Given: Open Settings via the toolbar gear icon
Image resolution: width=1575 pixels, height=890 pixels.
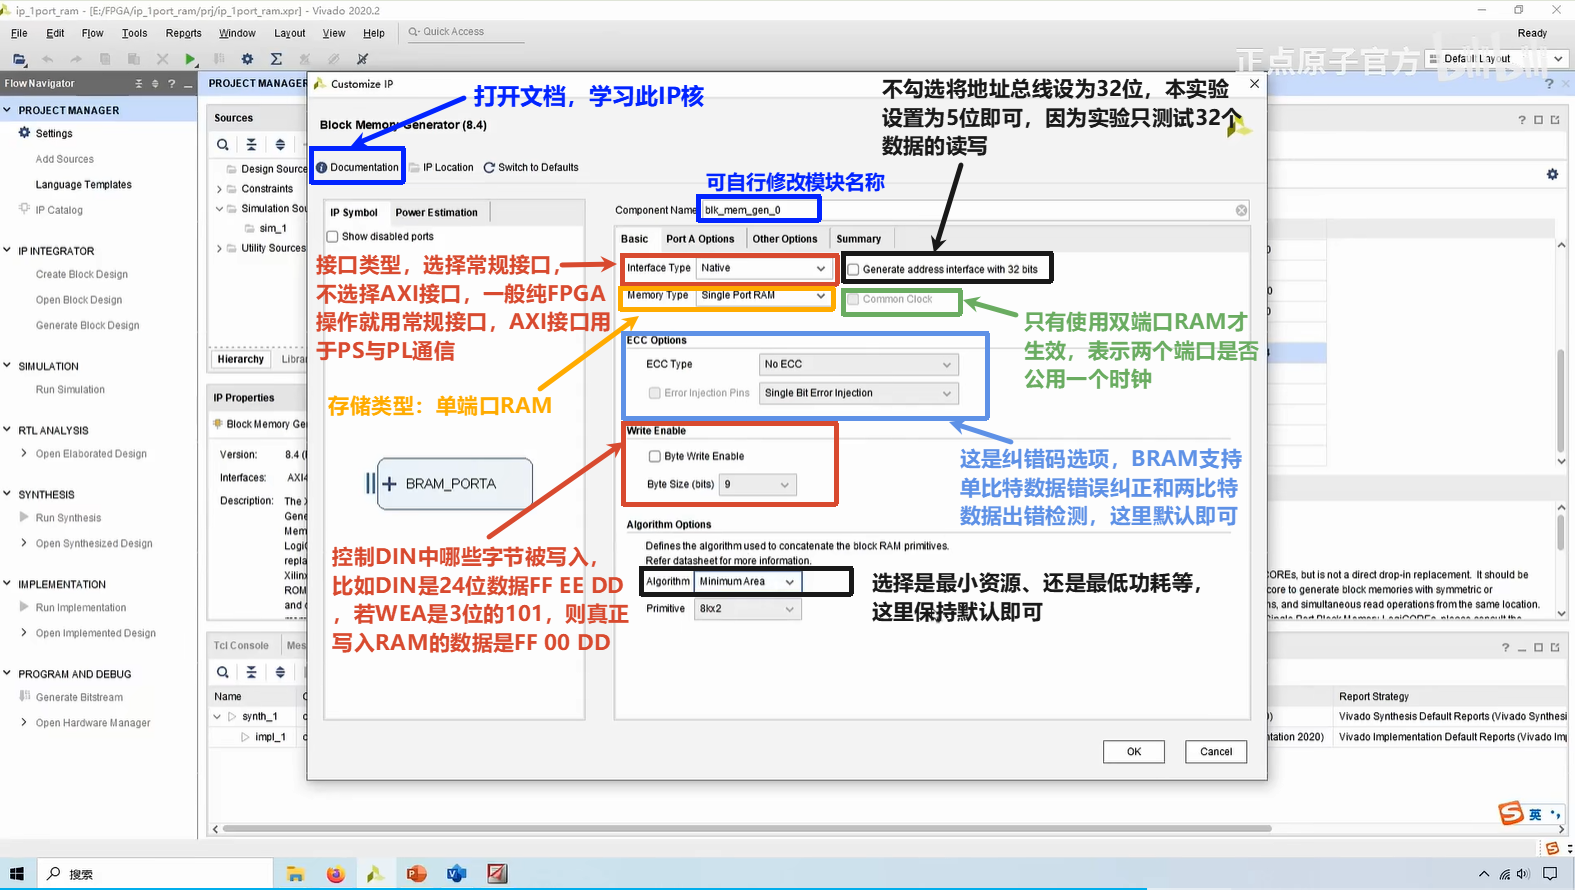Looking at the screenshot, I should tap(248, 59).
